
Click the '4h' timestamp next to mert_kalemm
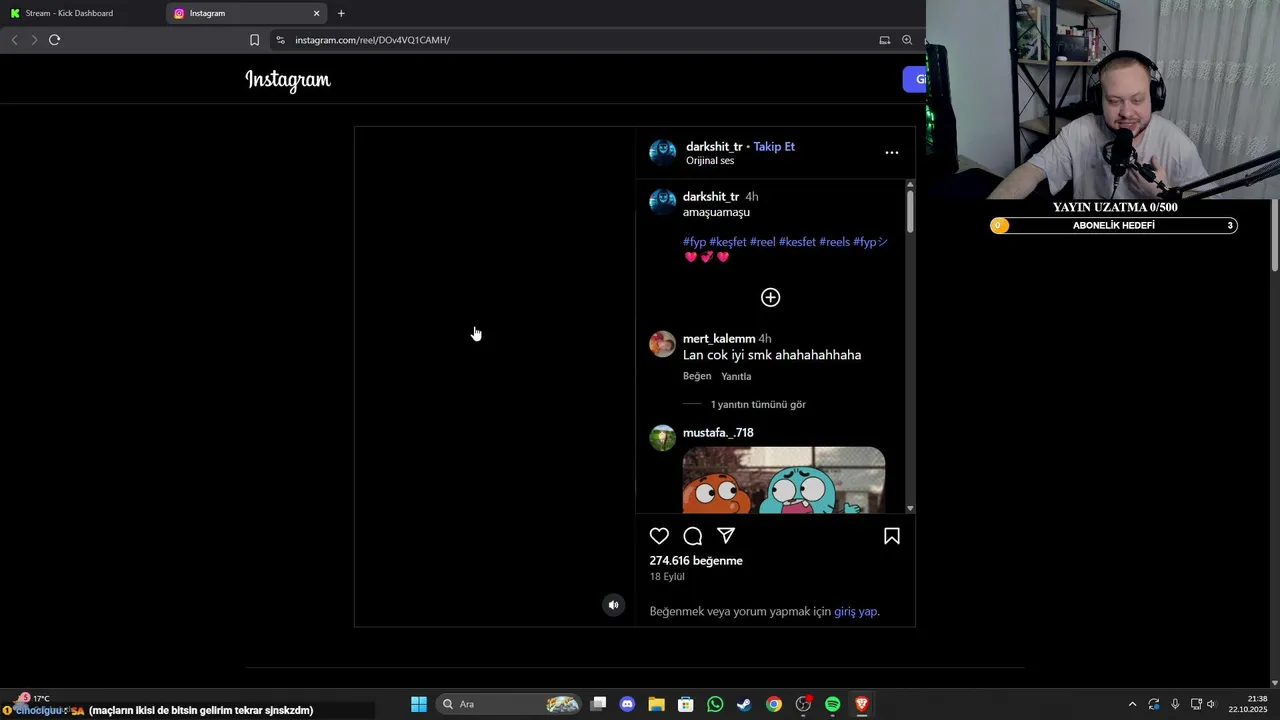click(765, 339)
